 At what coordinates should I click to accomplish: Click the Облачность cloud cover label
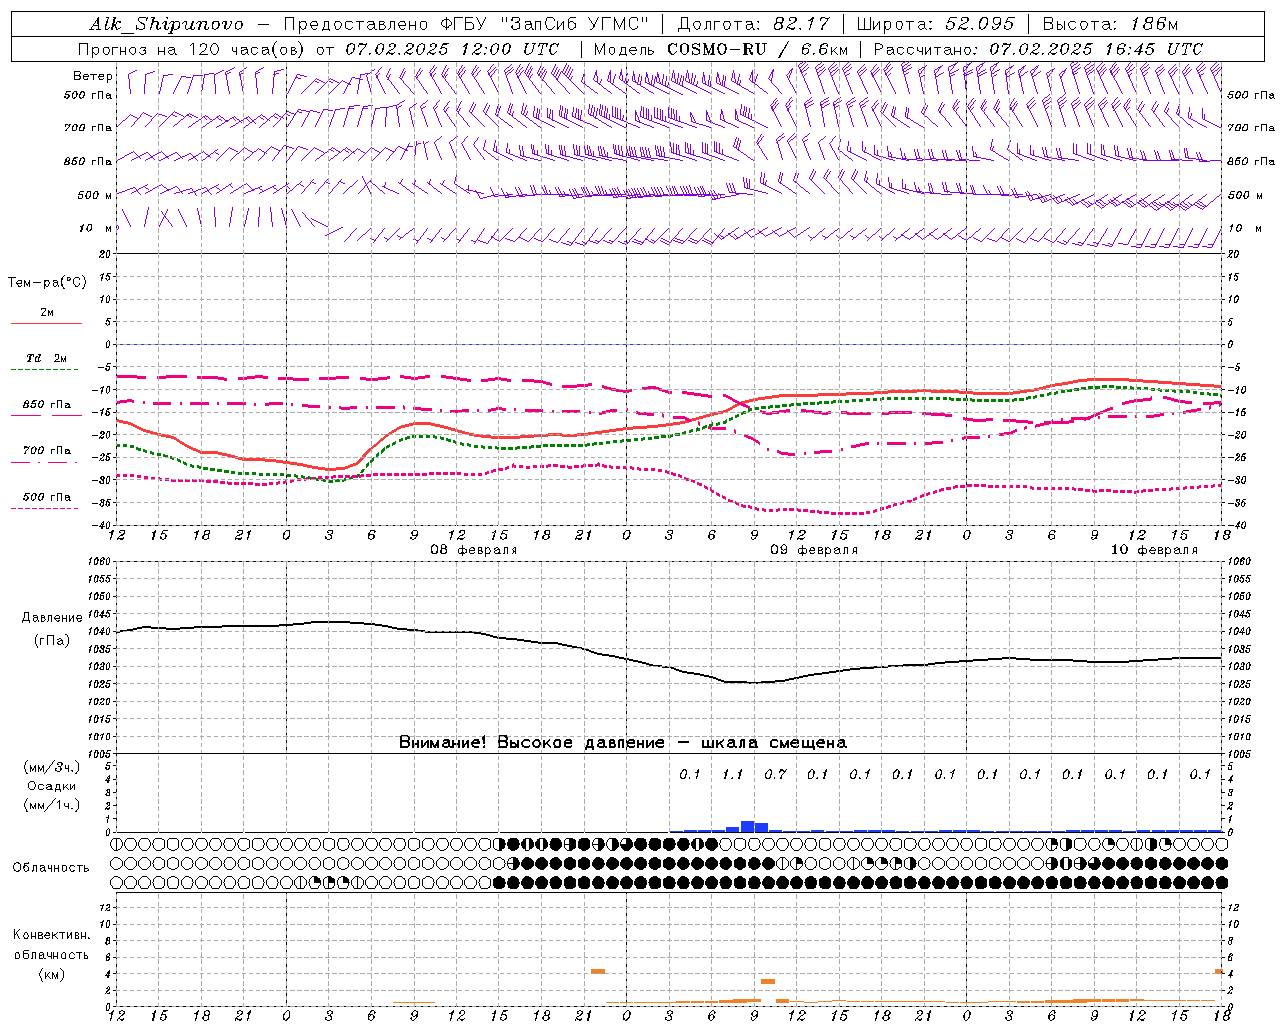51,867
